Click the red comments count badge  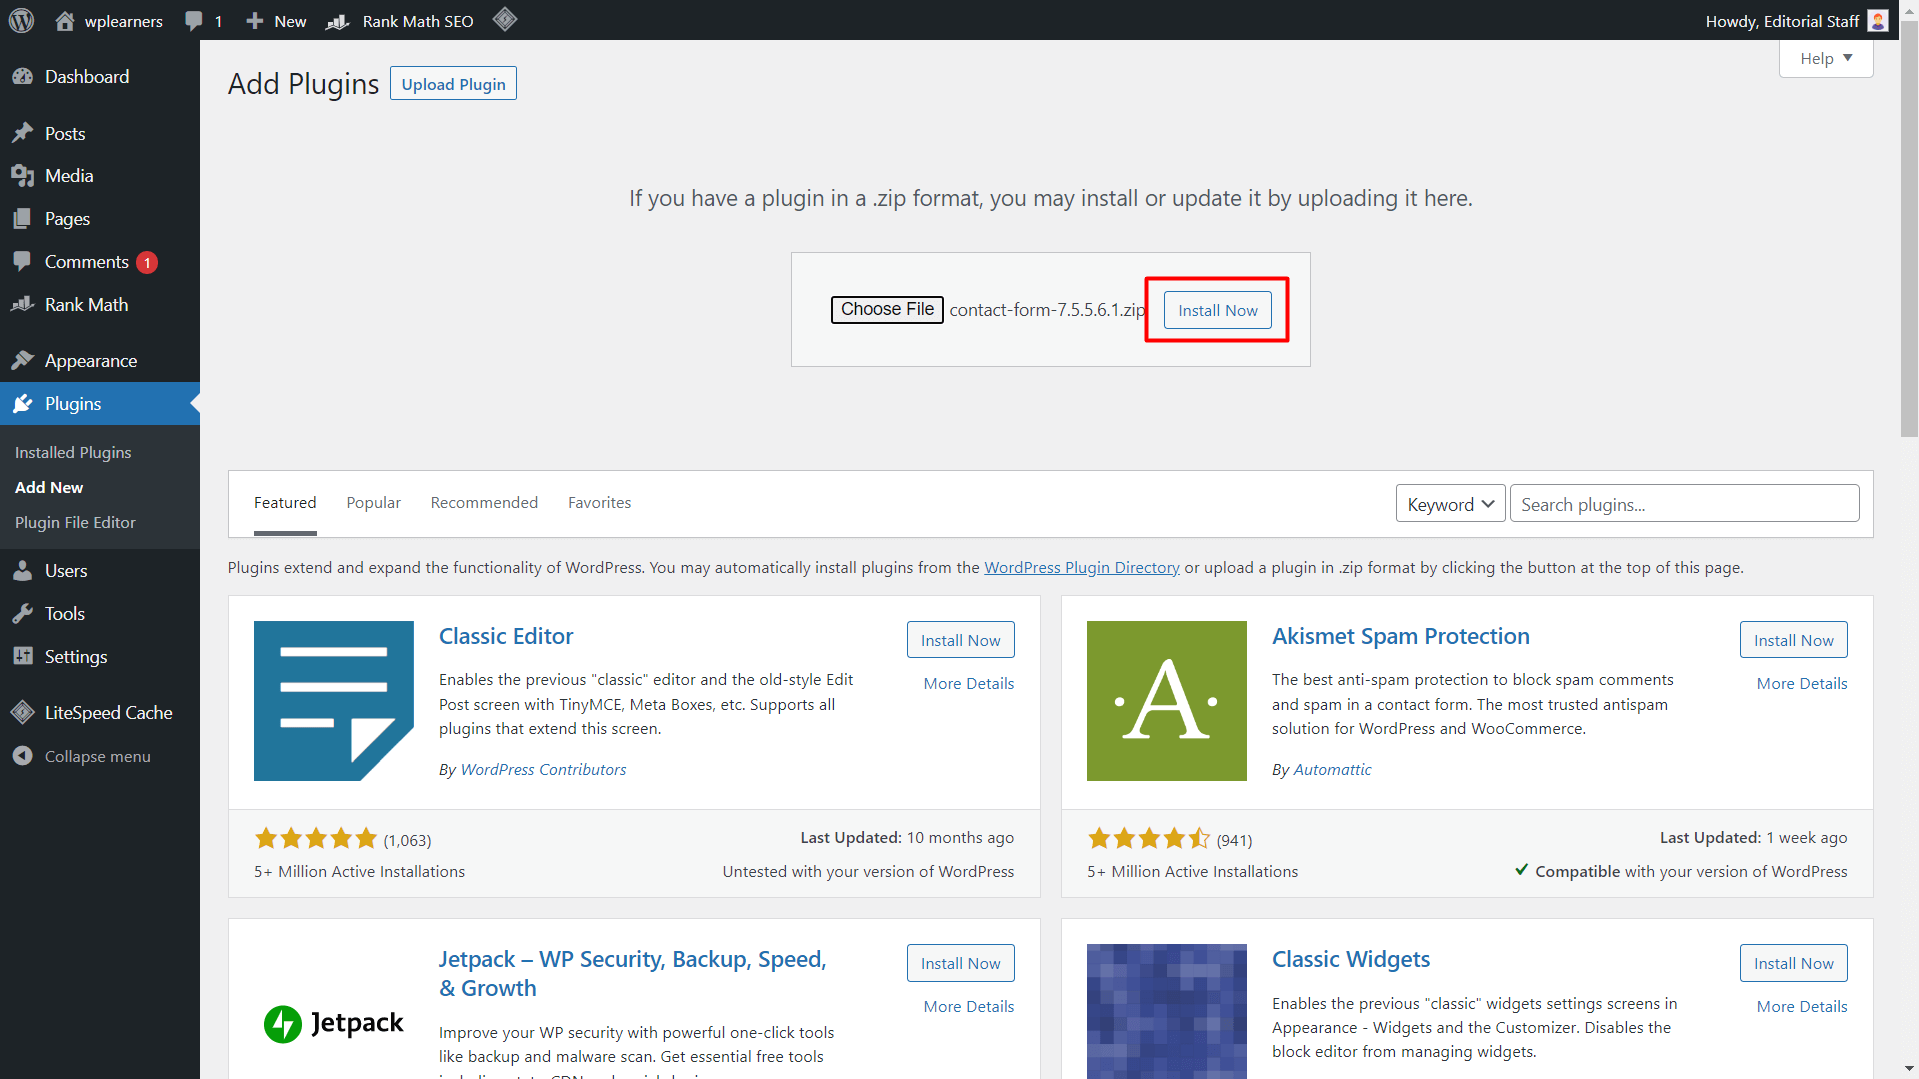pyautogui.click(x=147, y=263)
